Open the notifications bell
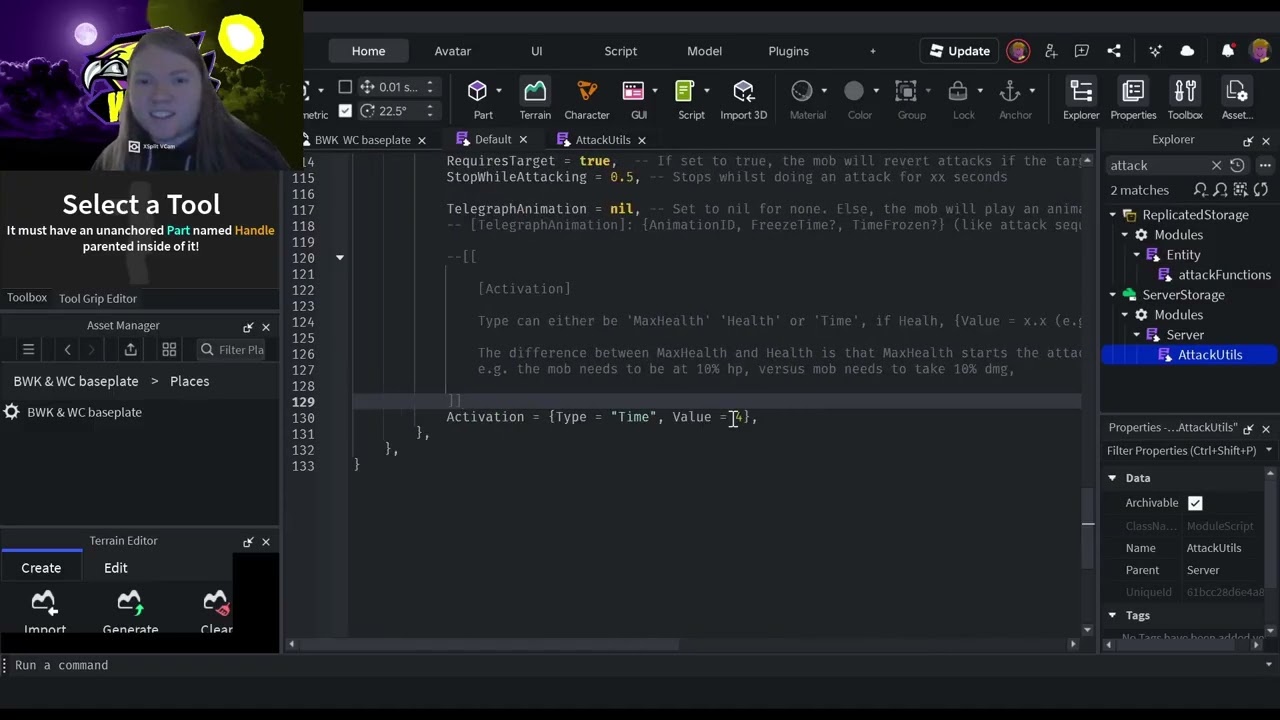Viewport: 1280px width, 720px height. click(1228, 51)
